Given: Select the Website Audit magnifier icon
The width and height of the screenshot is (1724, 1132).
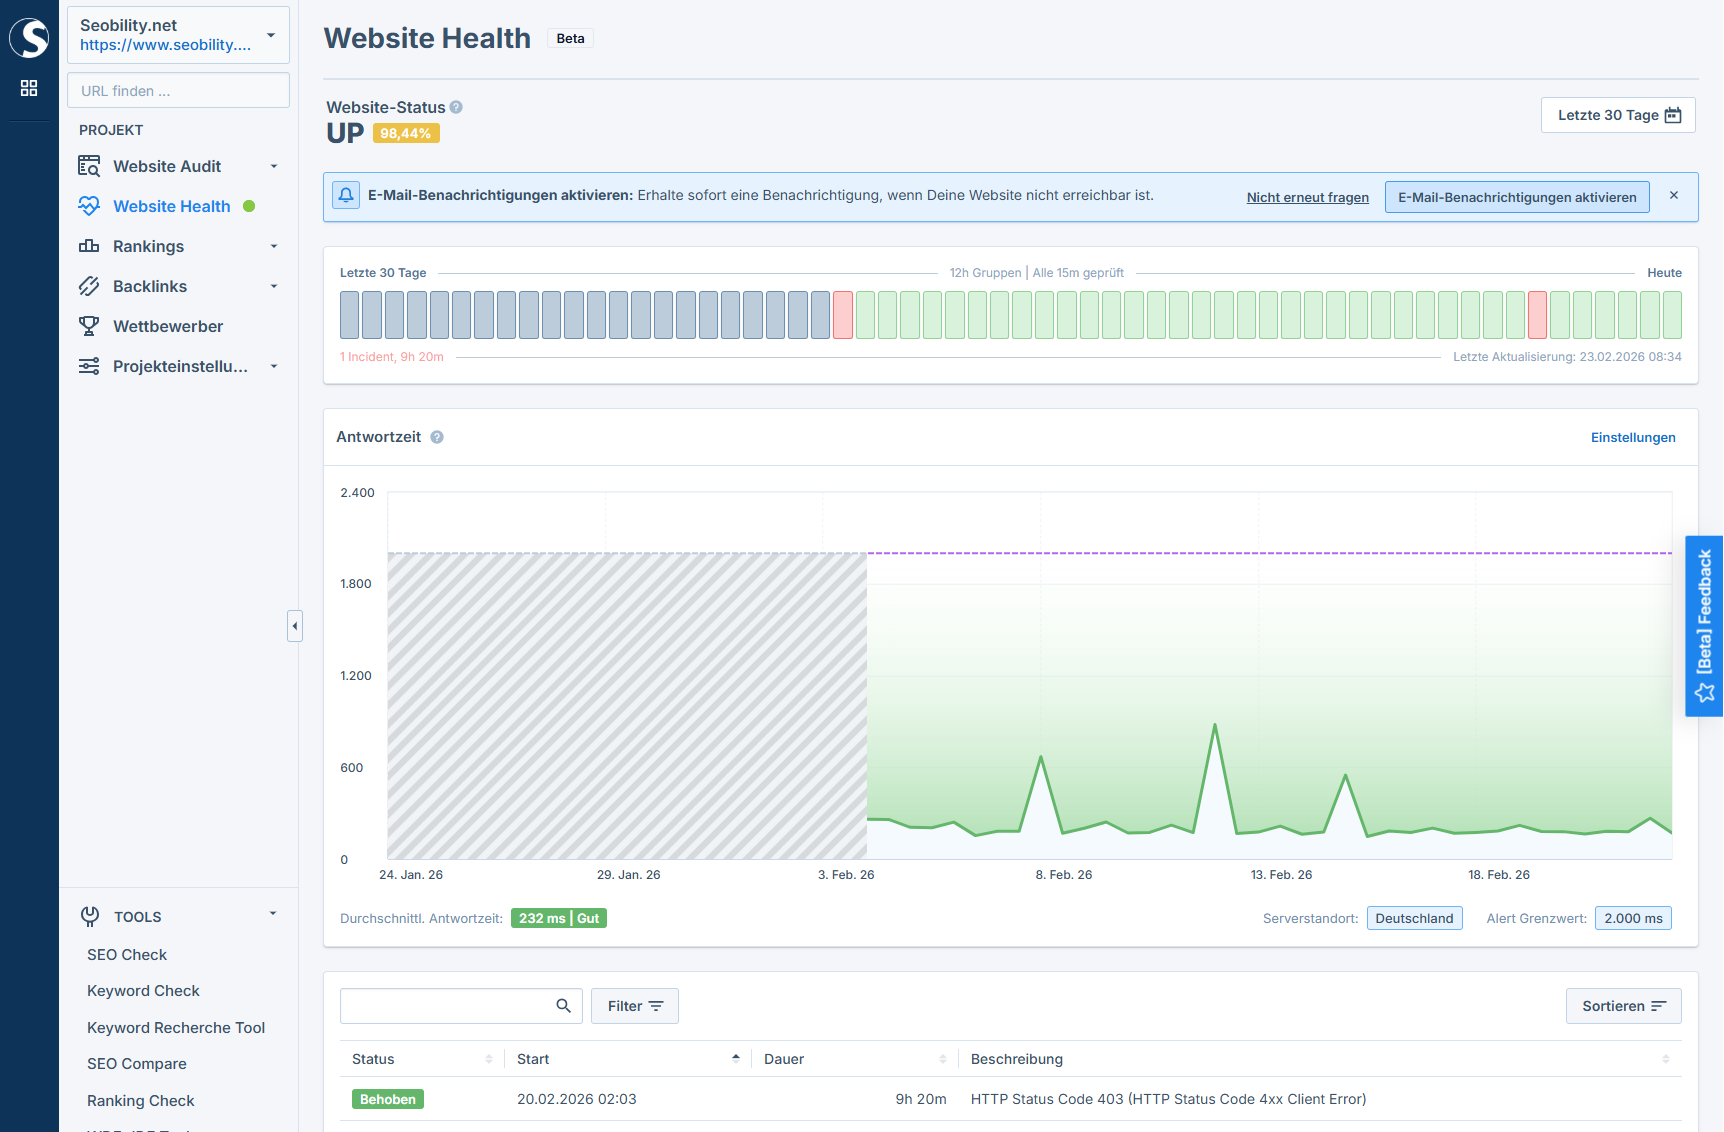Looking at the screenshot, I should pos(90,166).
